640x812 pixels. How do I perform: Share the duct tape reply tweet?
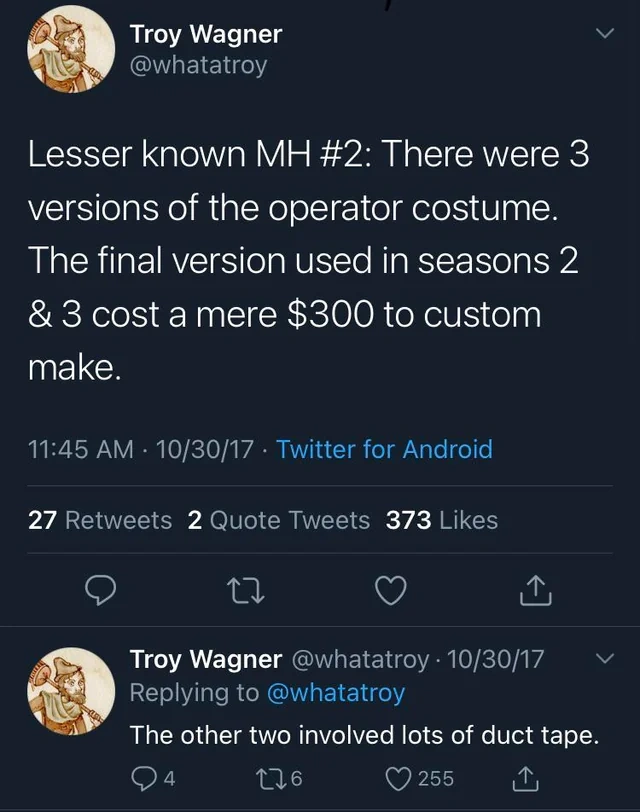pyautogui.click(x=526, y=779)
